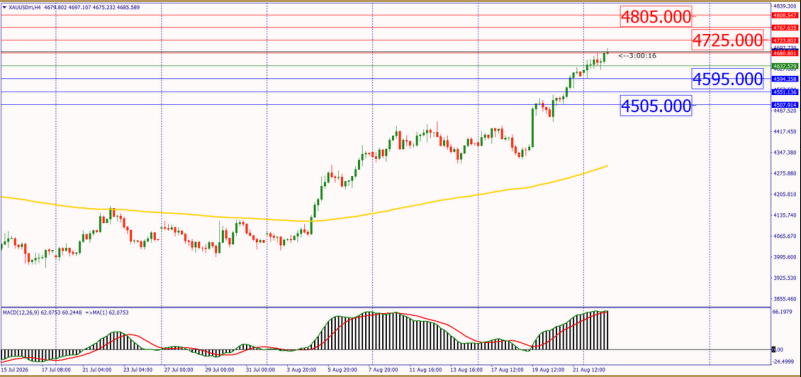The image size is (801, 377).
Task: Click the XAUUSDm,H4 chart title text
Action: tap(22, 7)
